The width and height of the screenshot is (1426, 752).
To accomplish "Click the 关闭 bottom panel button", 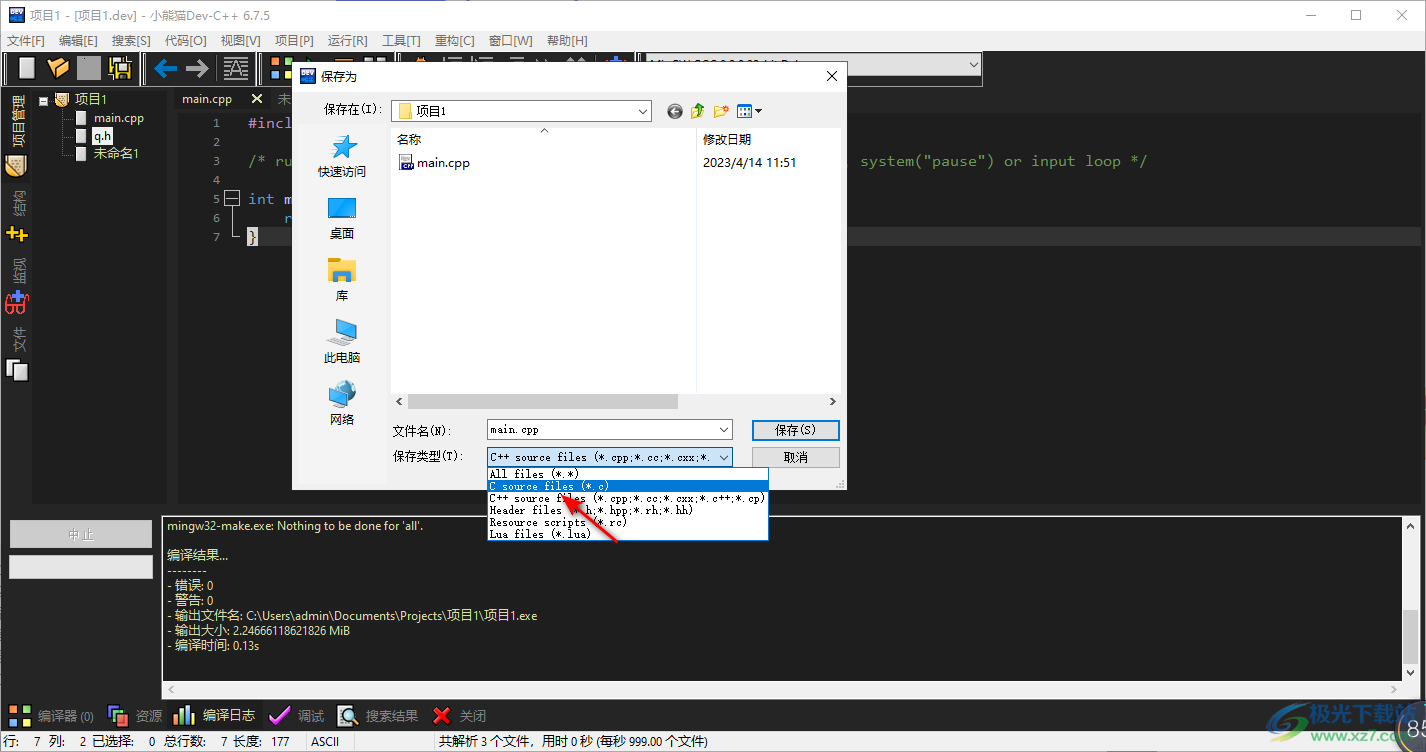I will [x=459, y=716].
